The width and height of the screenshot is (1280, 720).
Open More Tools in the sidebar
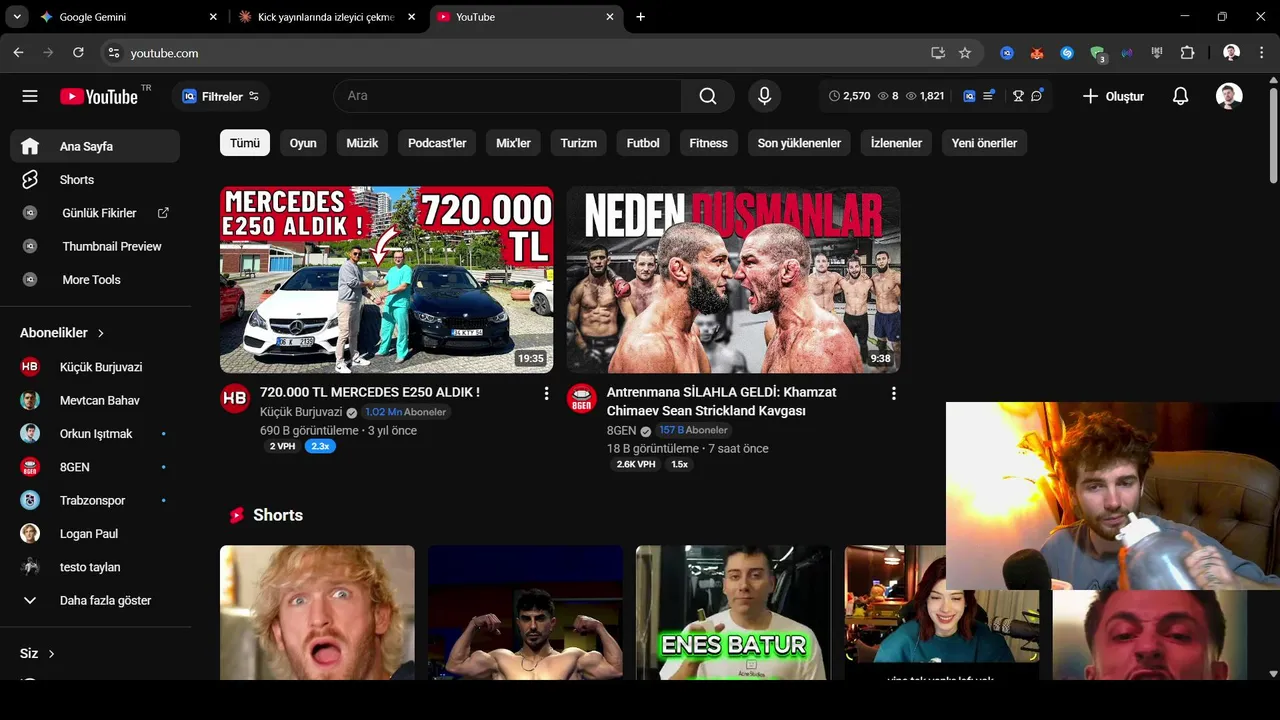point(95,280)
